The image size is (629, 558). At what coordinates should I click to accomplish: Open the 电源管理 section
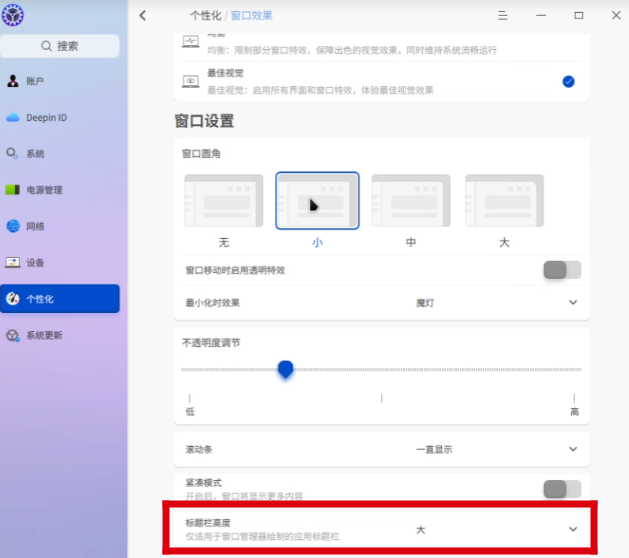pyautogui.click(x=60, y=190)
